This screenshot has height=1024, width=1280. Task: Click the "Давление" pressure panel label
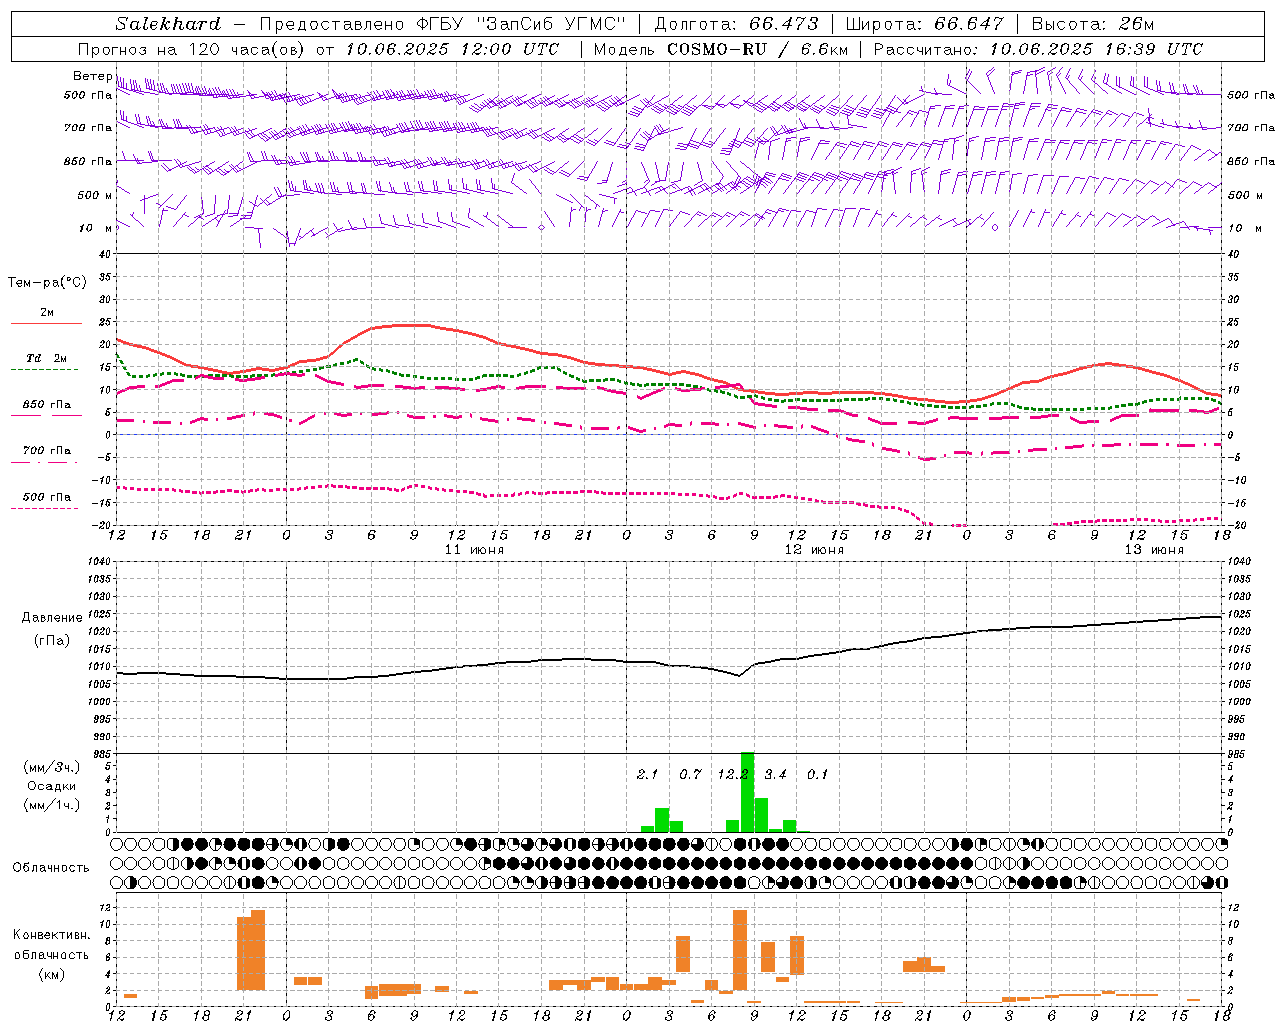point(52,618)
